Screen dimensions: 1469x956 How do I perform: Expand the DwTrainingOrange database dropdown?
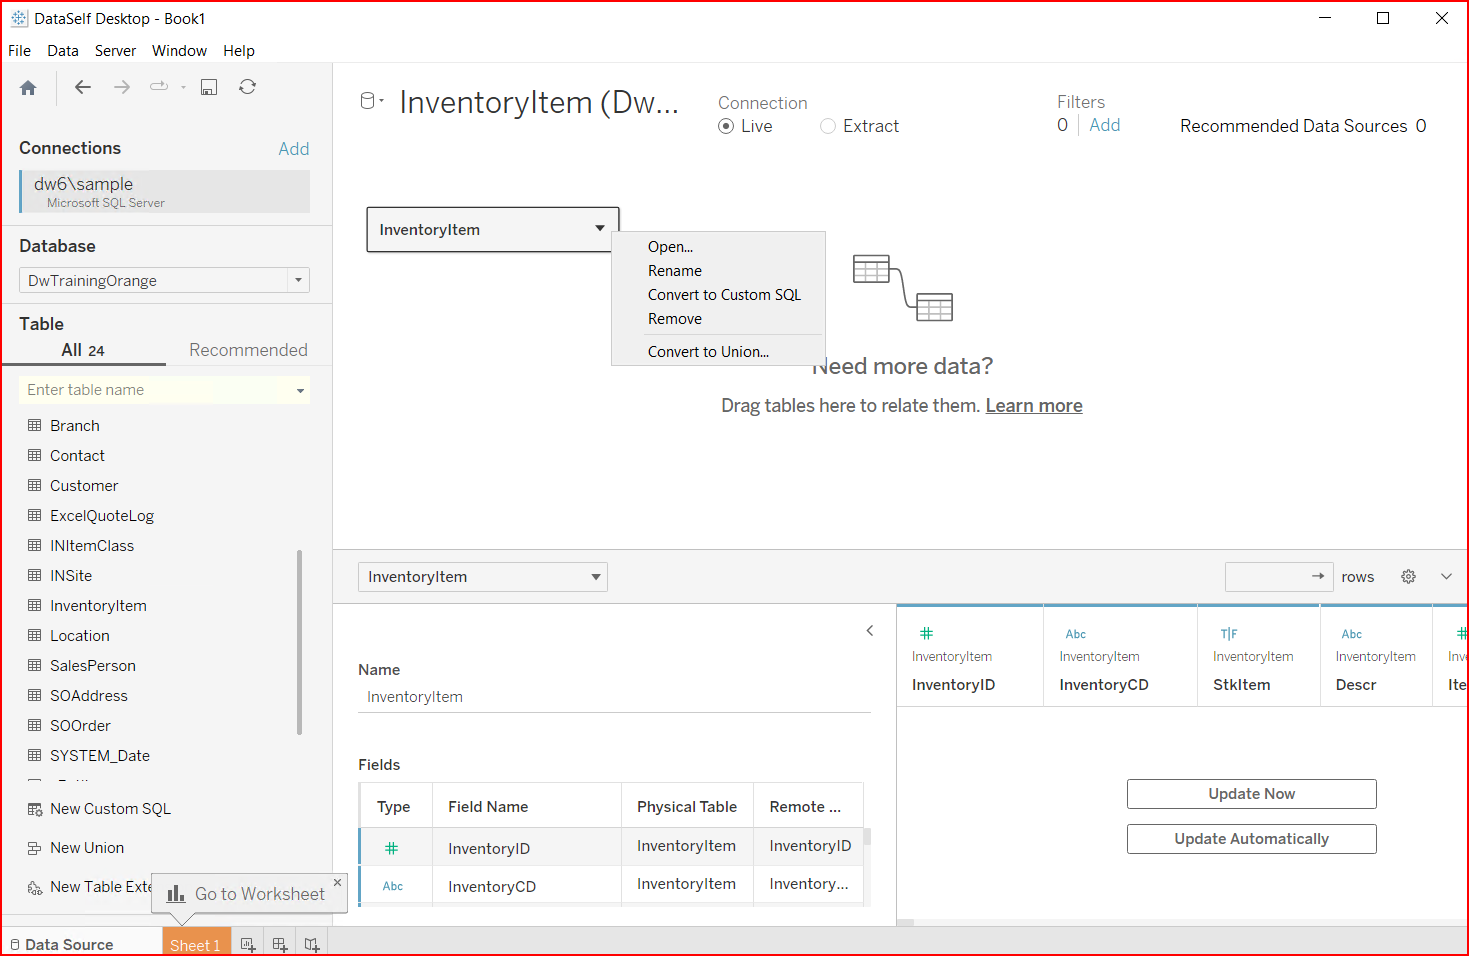tap(298, 281)
